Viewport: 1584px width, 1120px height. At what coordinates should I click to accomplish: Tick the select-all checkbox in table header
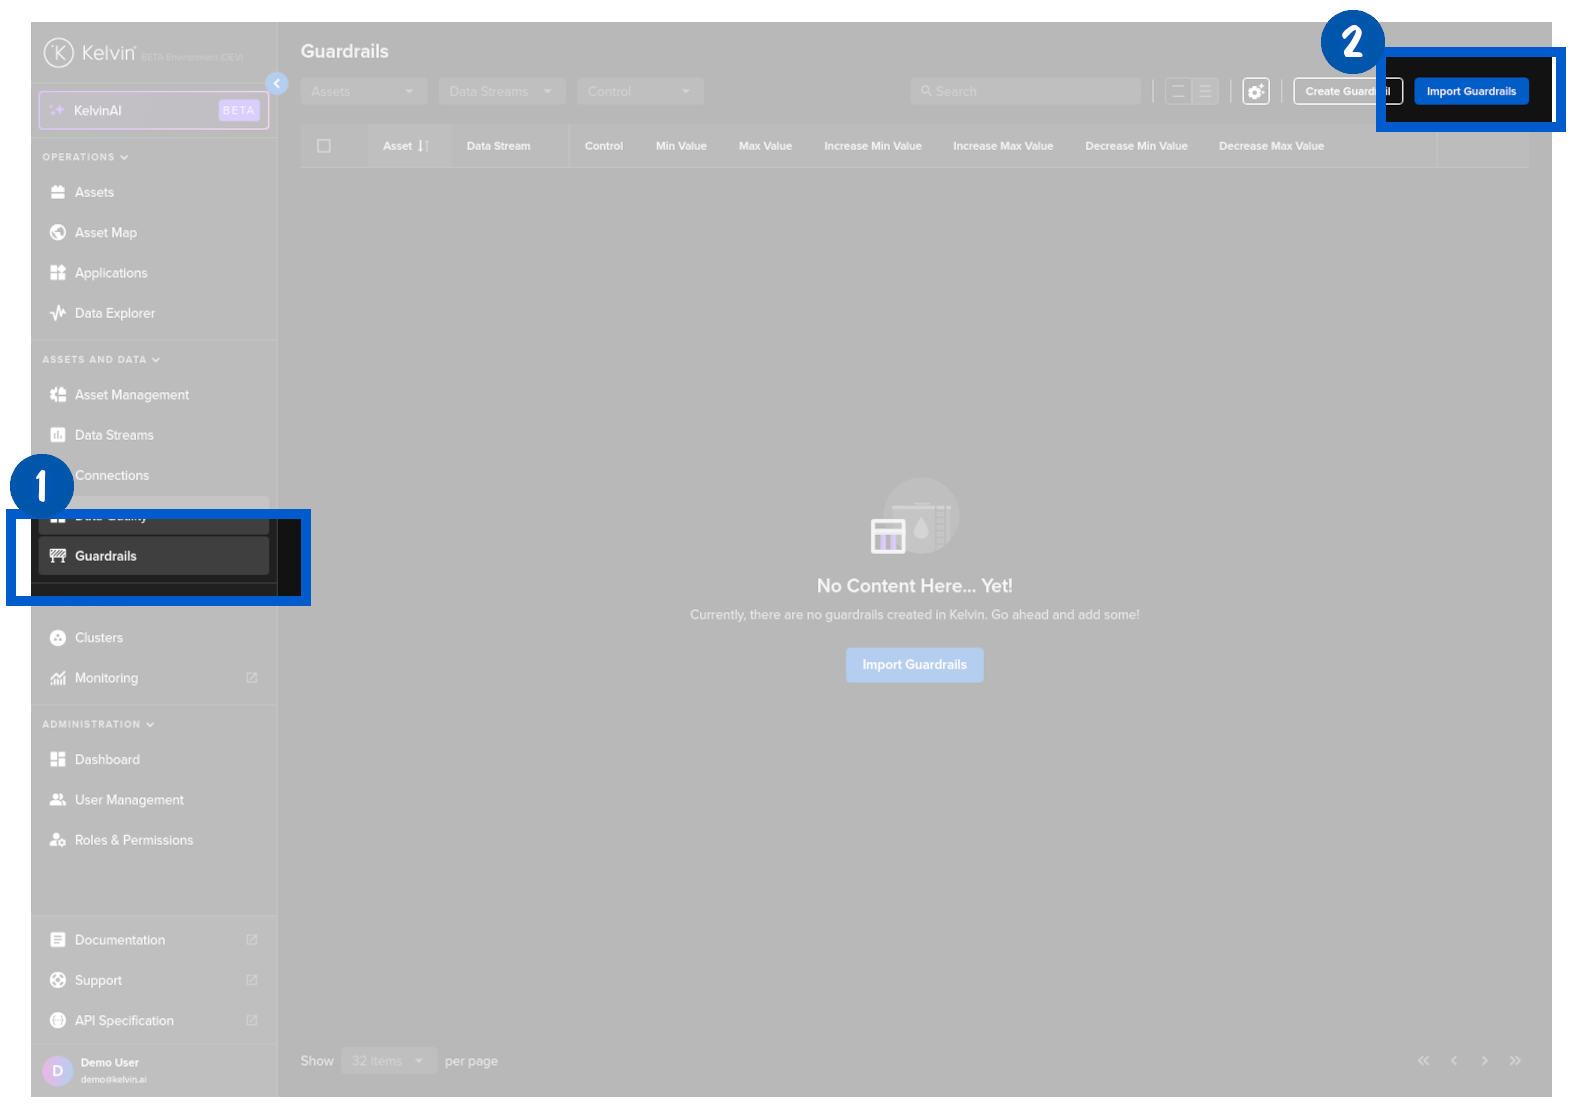pyautogui.click(x=324, y=146)
